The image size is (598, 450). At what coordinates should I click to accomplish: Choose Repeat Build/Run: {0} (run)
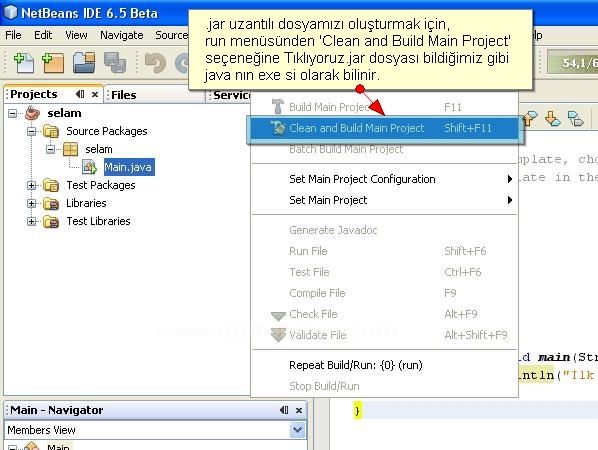384,365
